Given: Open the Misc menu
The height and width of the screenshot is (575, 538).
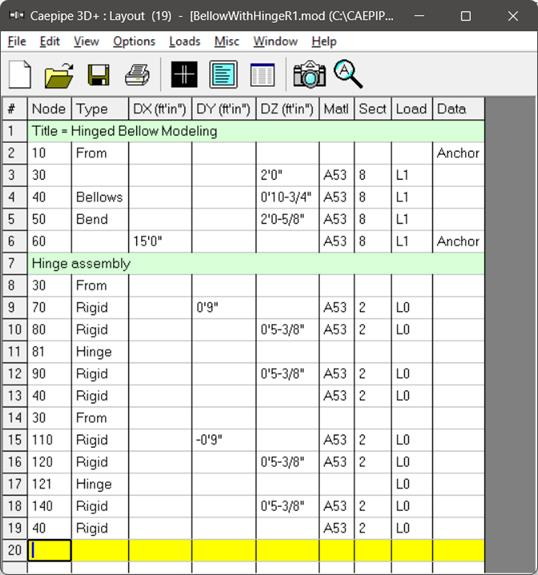Looking at the screenshot, I should click(x=227, y=41).
